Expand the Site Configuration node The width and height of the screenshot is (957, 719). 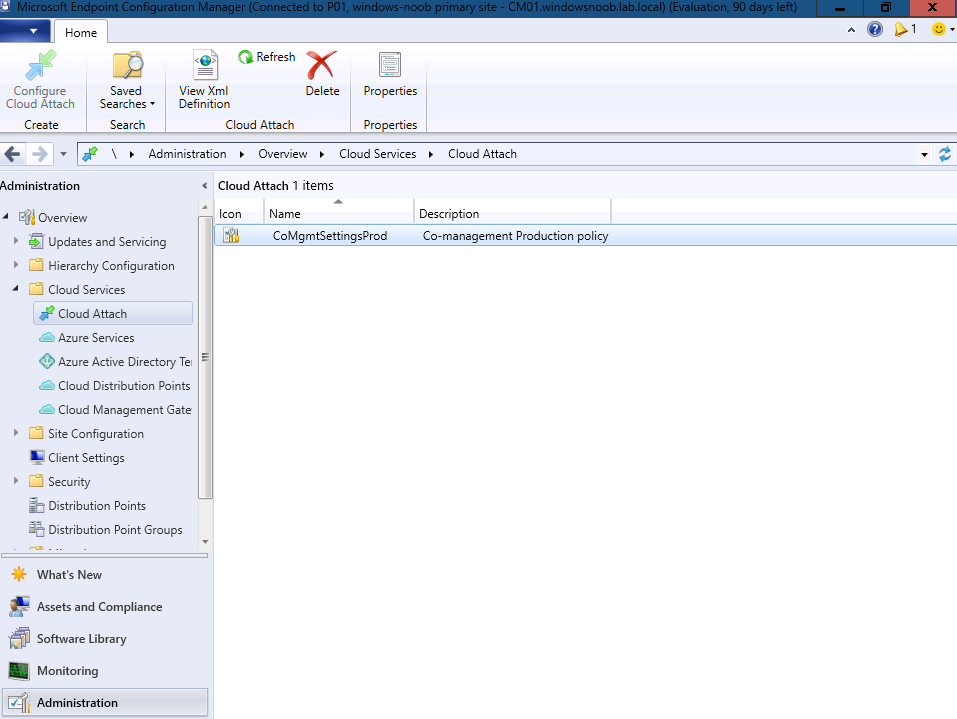[x=16, y=433]
